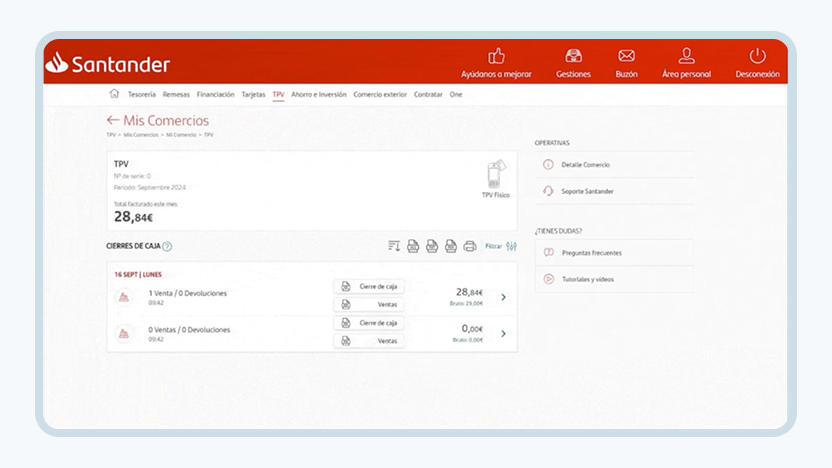Click the Mis Comercios page title
832x468 pixels.
166,120
